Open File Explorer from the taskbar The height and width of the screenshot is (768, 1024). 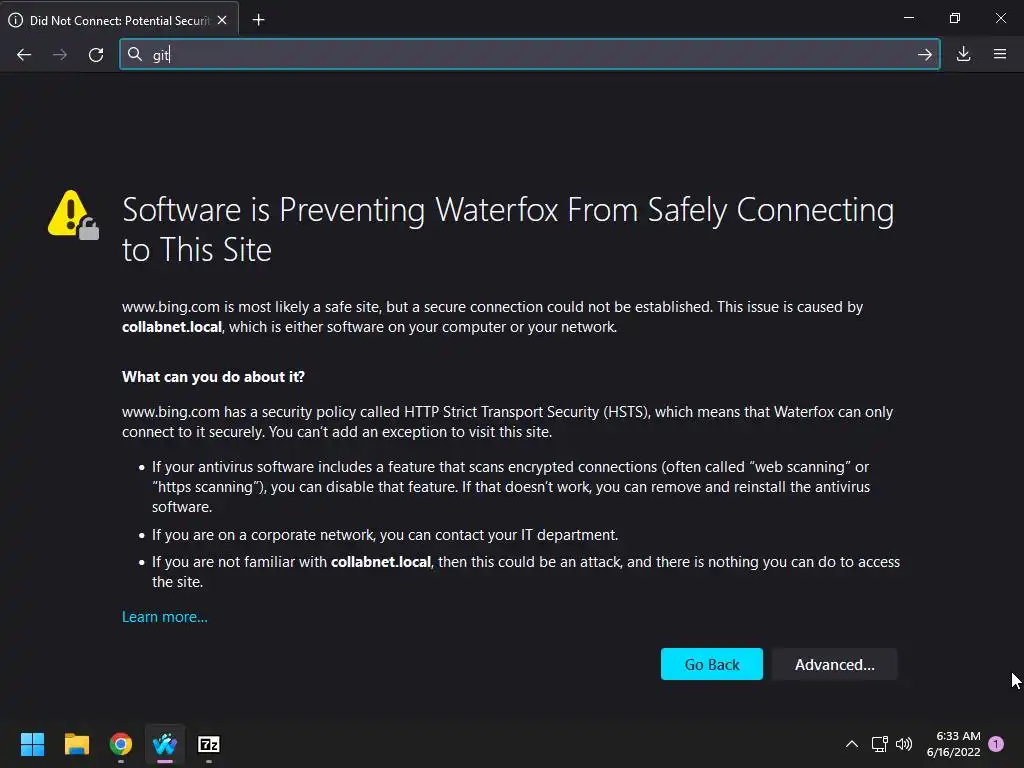click(x=76, y=744)
